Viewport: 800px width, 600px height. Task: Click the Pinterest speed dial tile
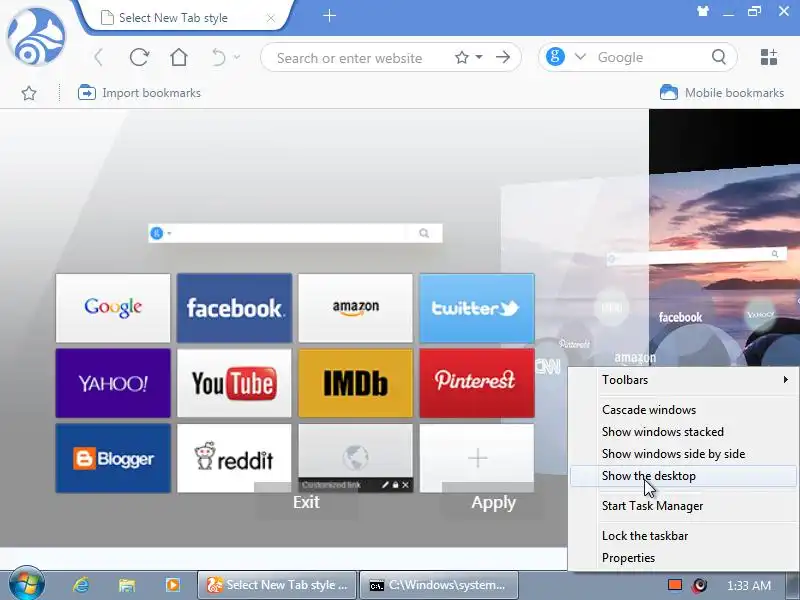click(477, 383)
